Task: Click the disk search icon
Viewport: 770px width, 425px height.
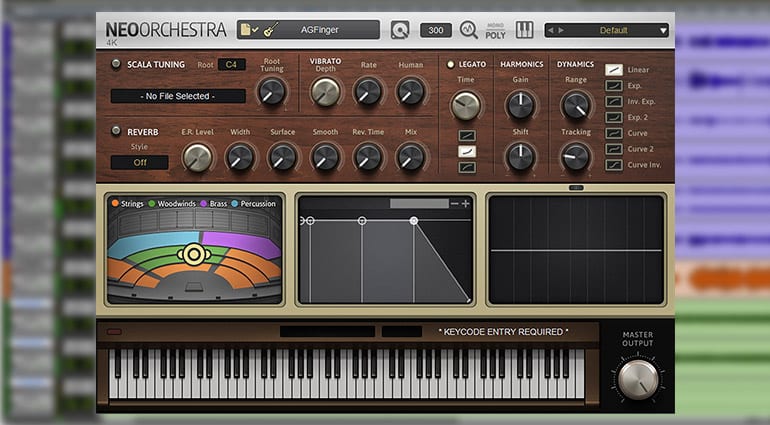Action: pyautogui.click(x=400, y=30)
